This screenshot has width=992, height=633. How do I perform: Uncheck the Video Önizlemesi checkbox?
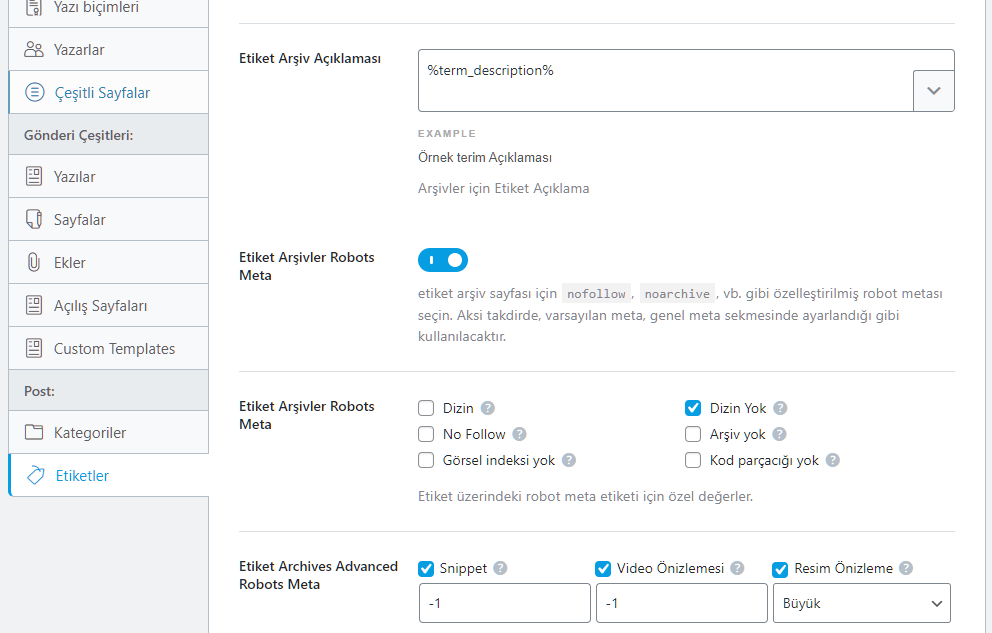coord(603,568)
